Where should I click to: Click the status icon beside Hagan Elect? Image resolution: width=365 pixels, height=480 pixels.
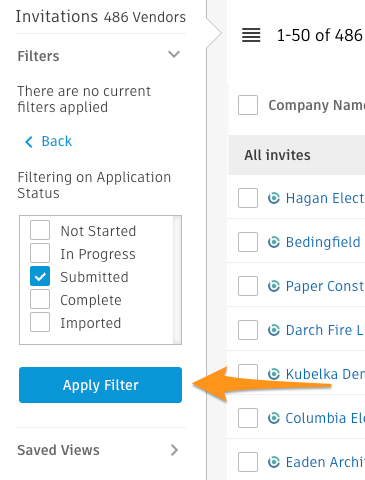274,198
